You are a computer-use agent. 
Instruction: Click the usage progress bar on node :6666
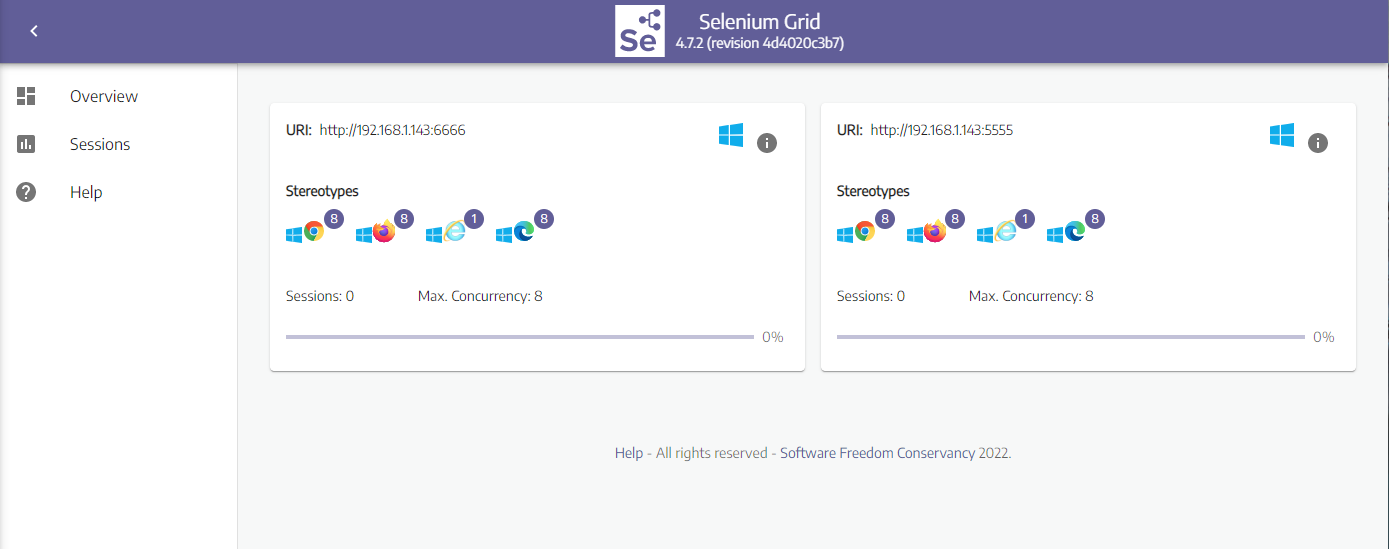[x=520, y=337]
